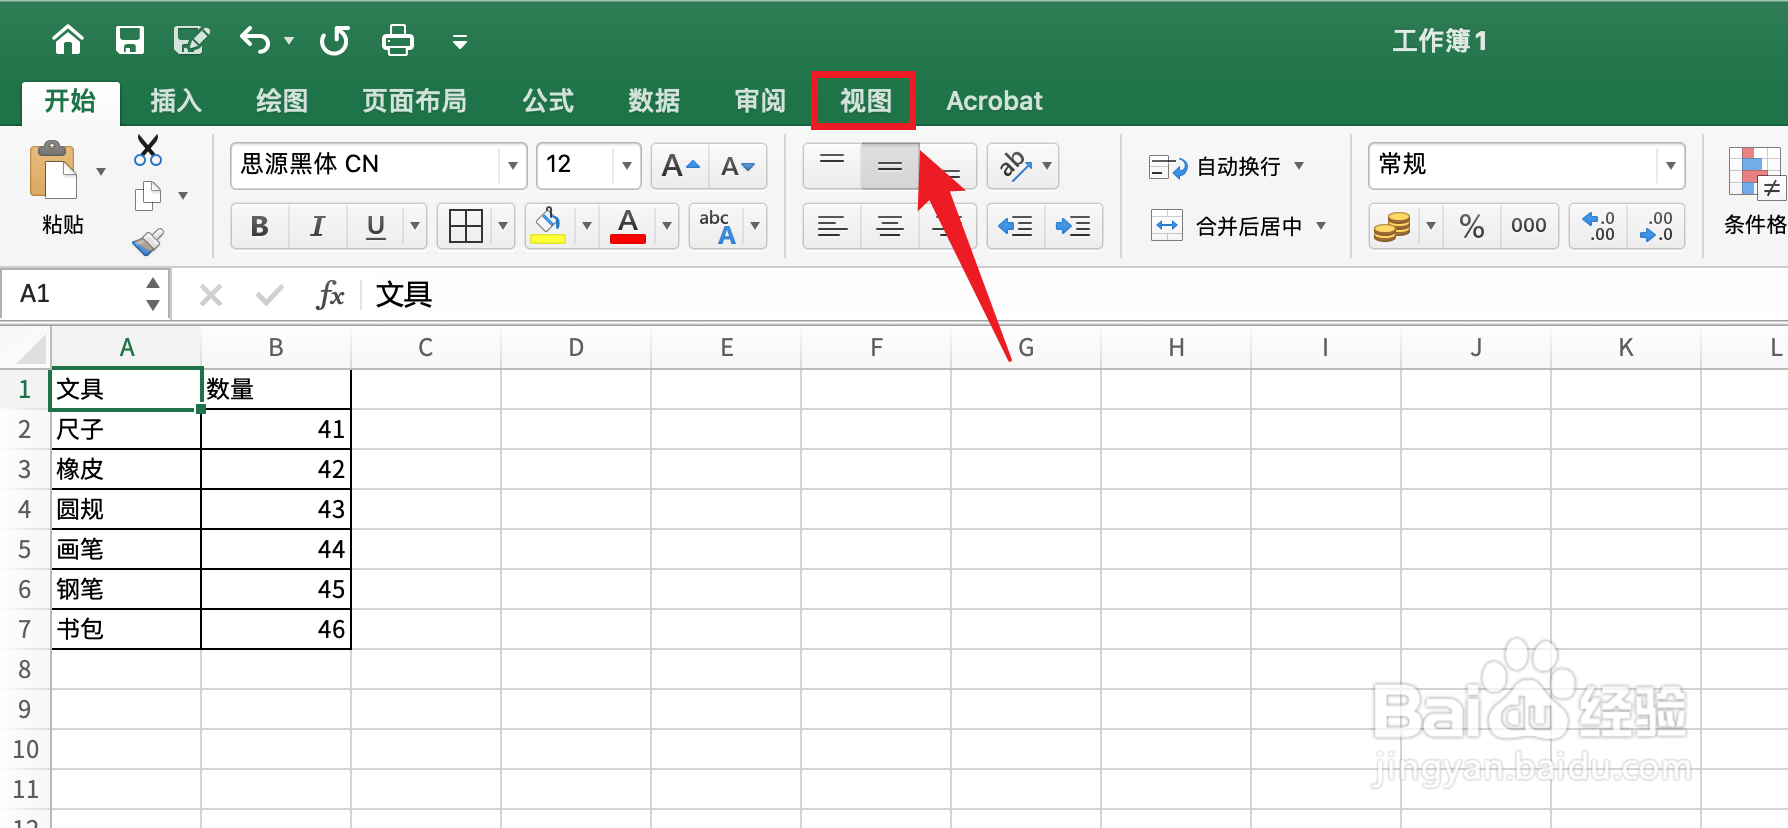Expand the copy options arrow

tap(183, 196)
